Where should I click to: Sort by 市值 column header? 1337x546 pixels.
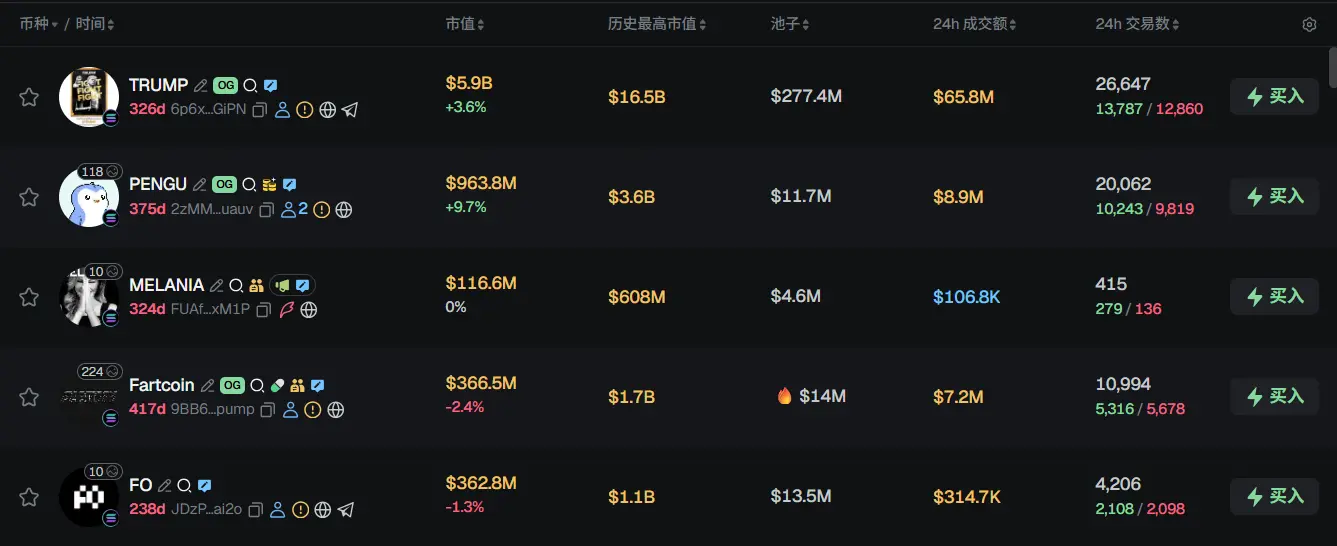click(x=466, y=24)
